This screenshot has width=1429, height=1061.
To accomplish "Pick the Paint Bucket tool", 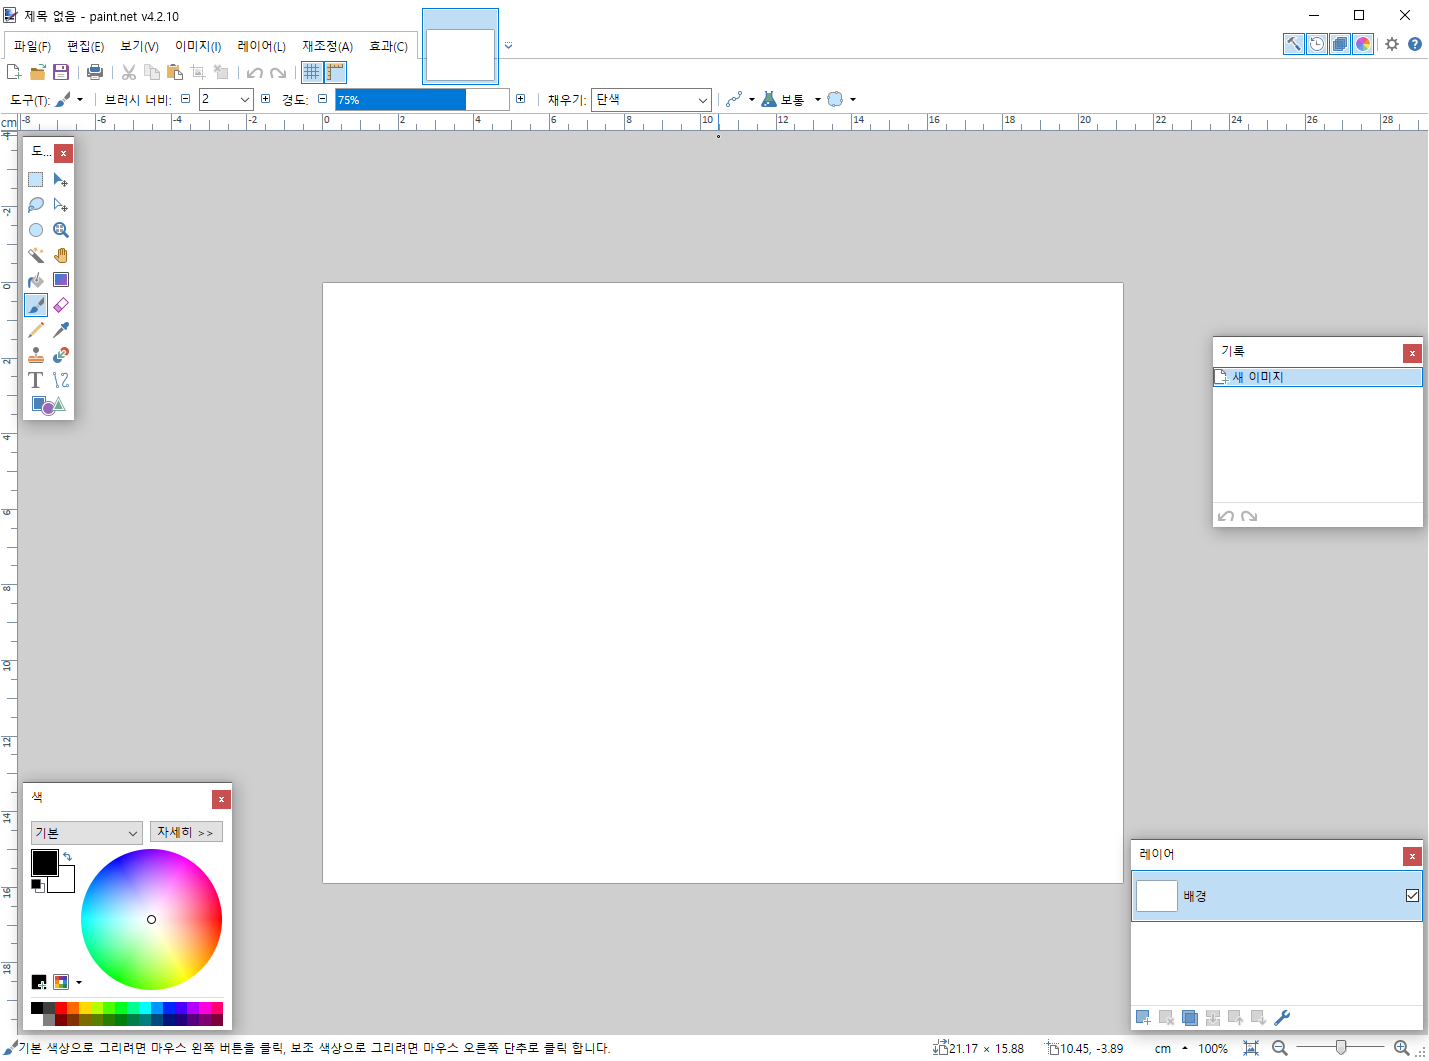I will tap(36, 280).
